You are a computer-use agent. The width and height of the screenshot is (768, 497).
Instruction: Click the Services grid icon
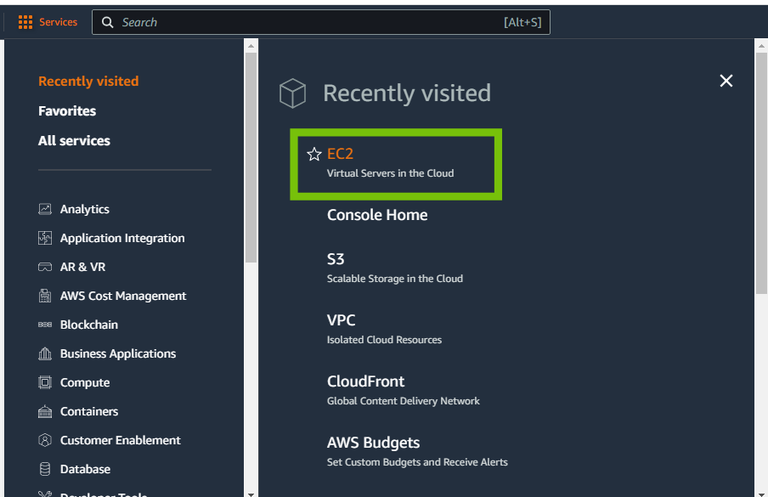coord(26,22)
